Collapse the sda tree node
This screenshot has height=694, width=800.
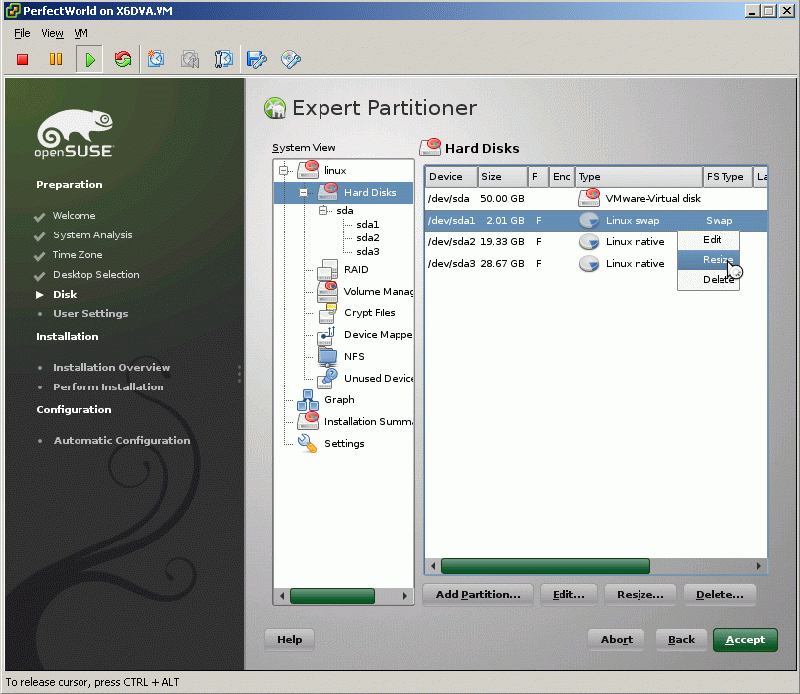tap(323, 210)
